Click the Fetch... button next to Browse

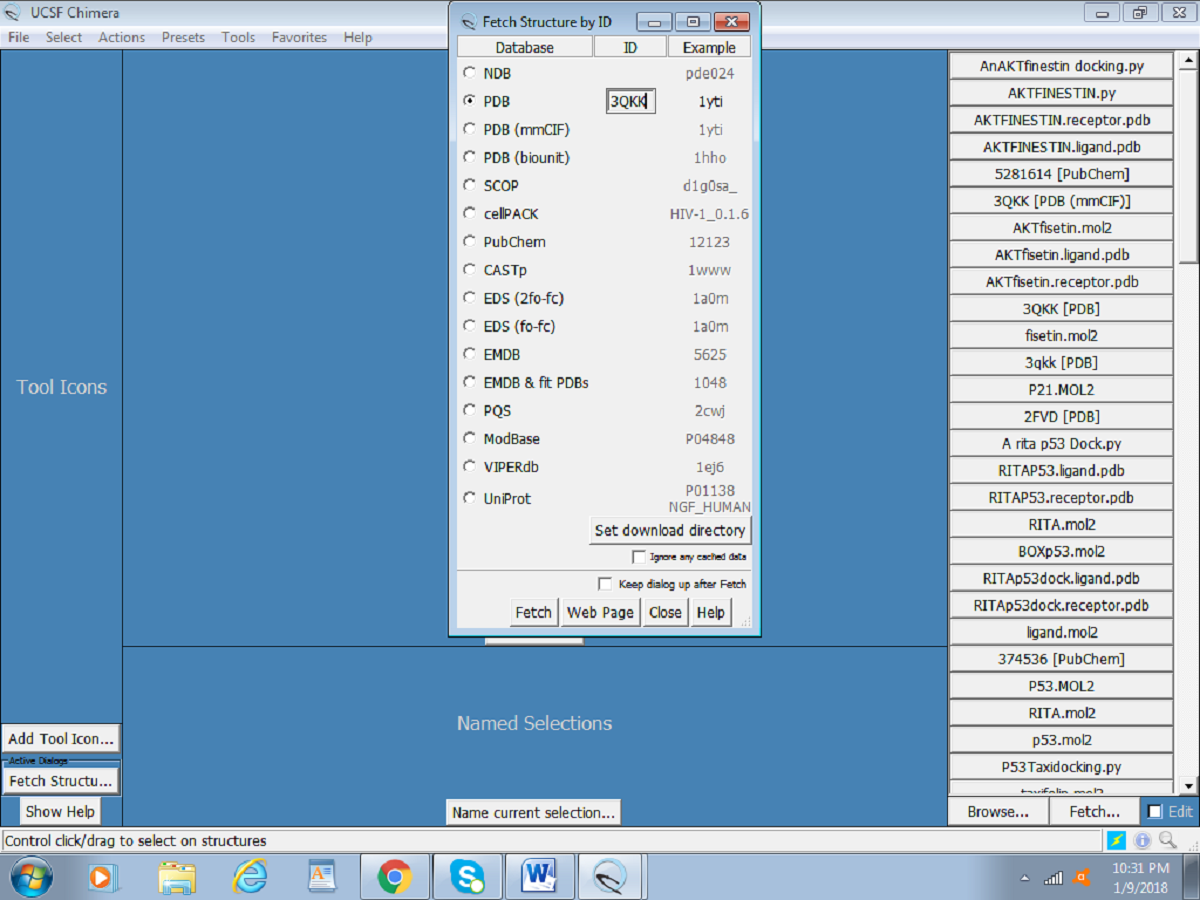click(x=1095, y=812)
